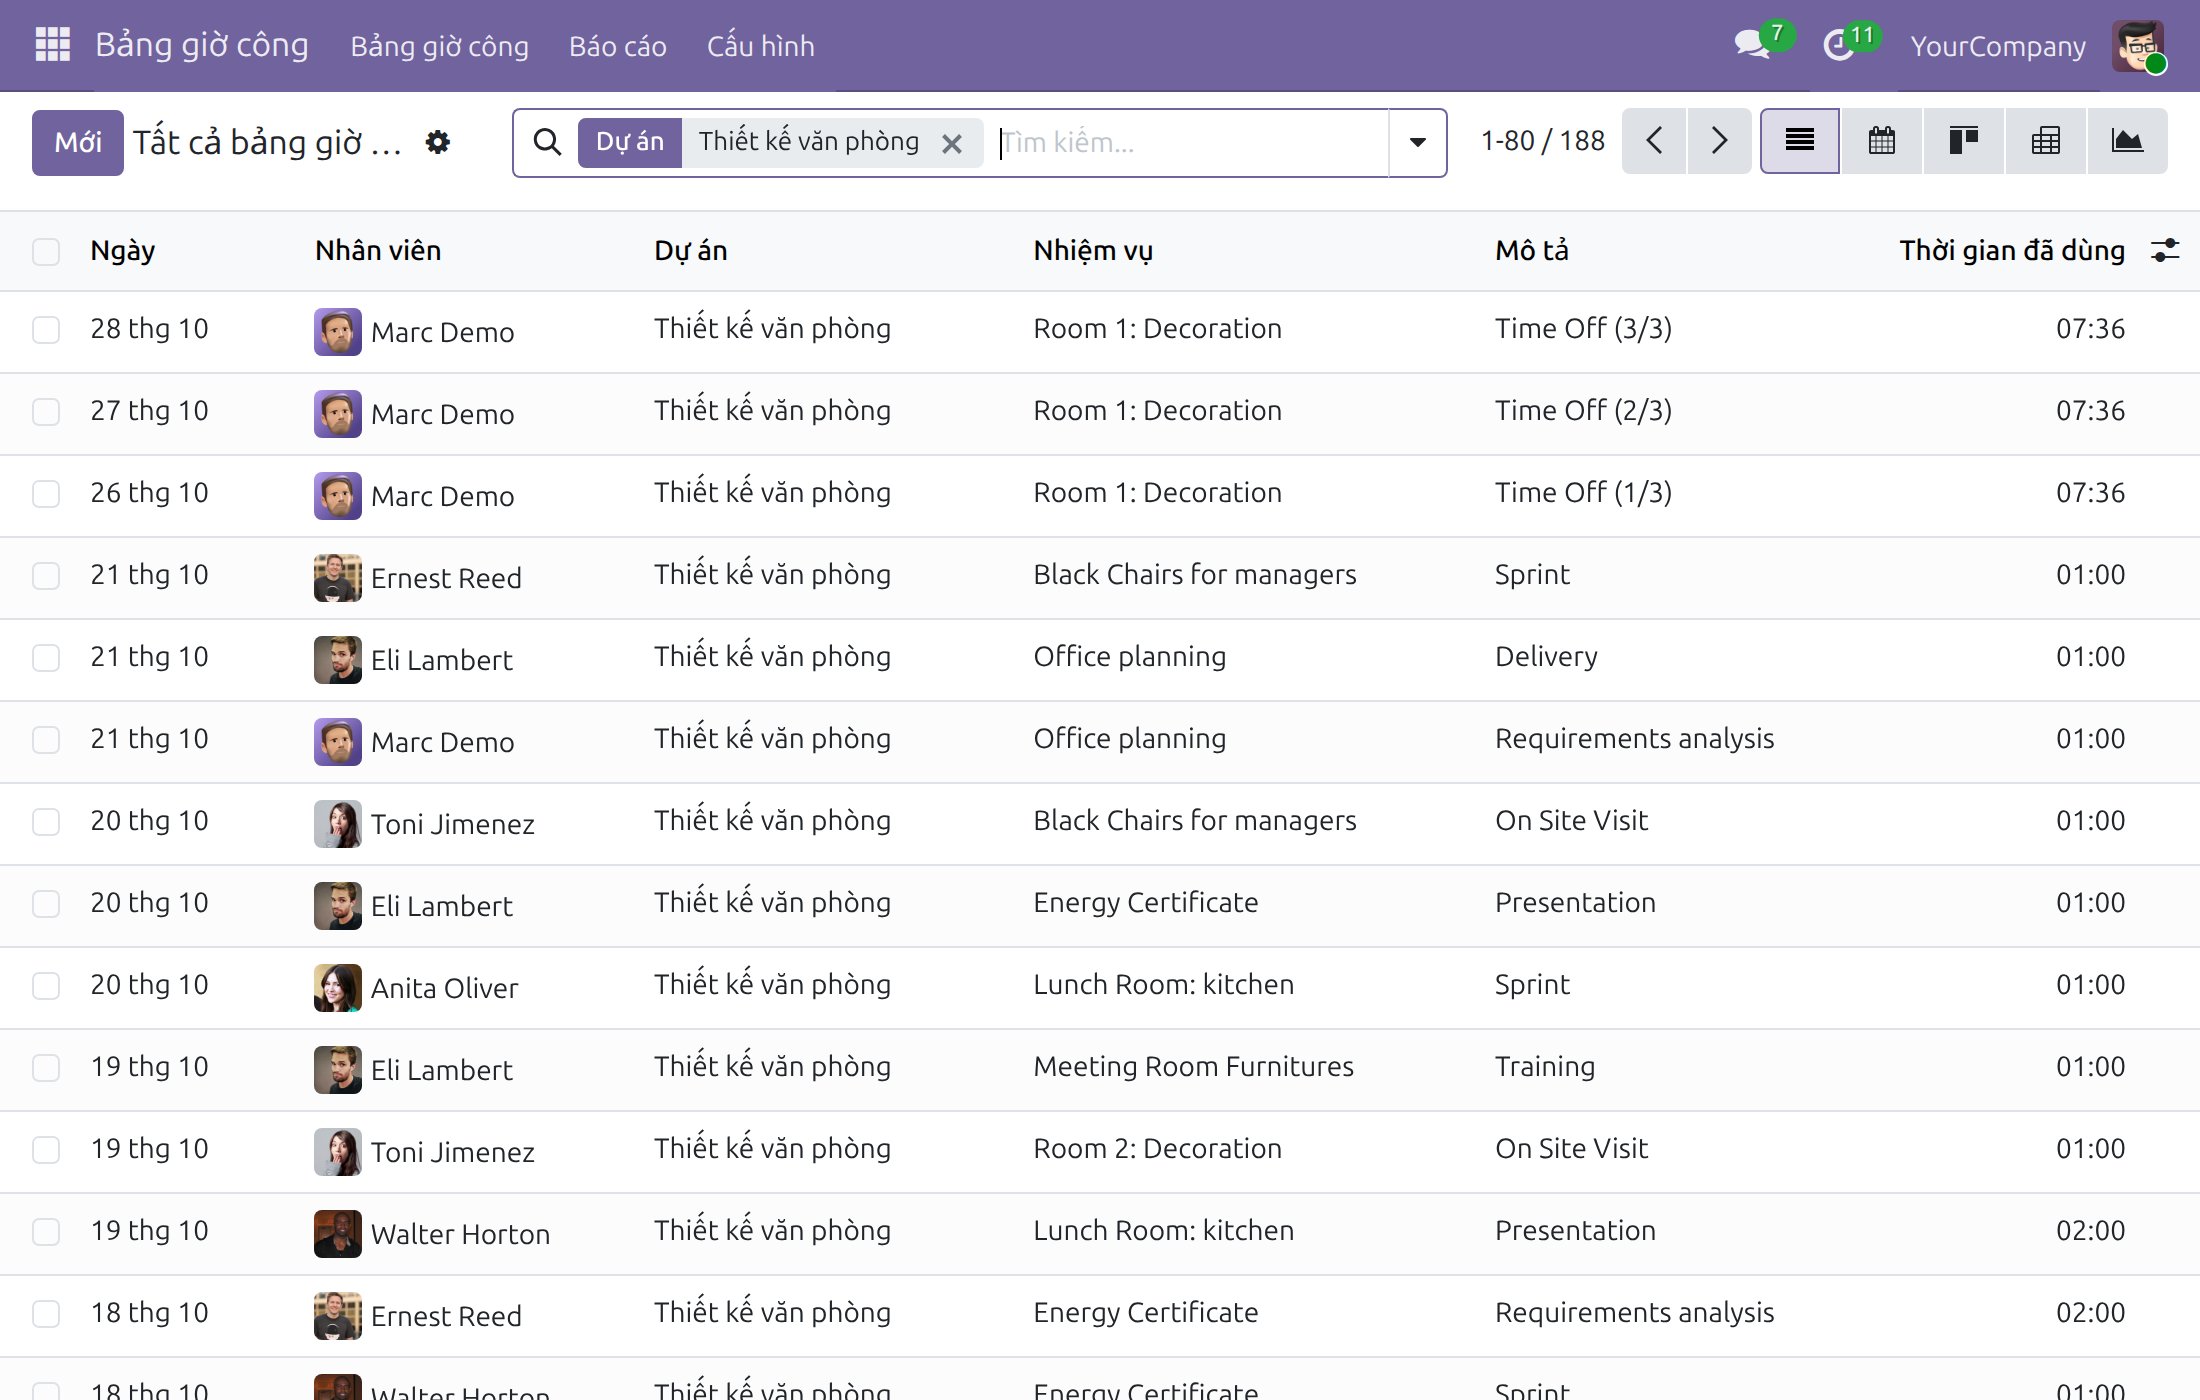
Task: Go to next page of records
Action: 1719,141
